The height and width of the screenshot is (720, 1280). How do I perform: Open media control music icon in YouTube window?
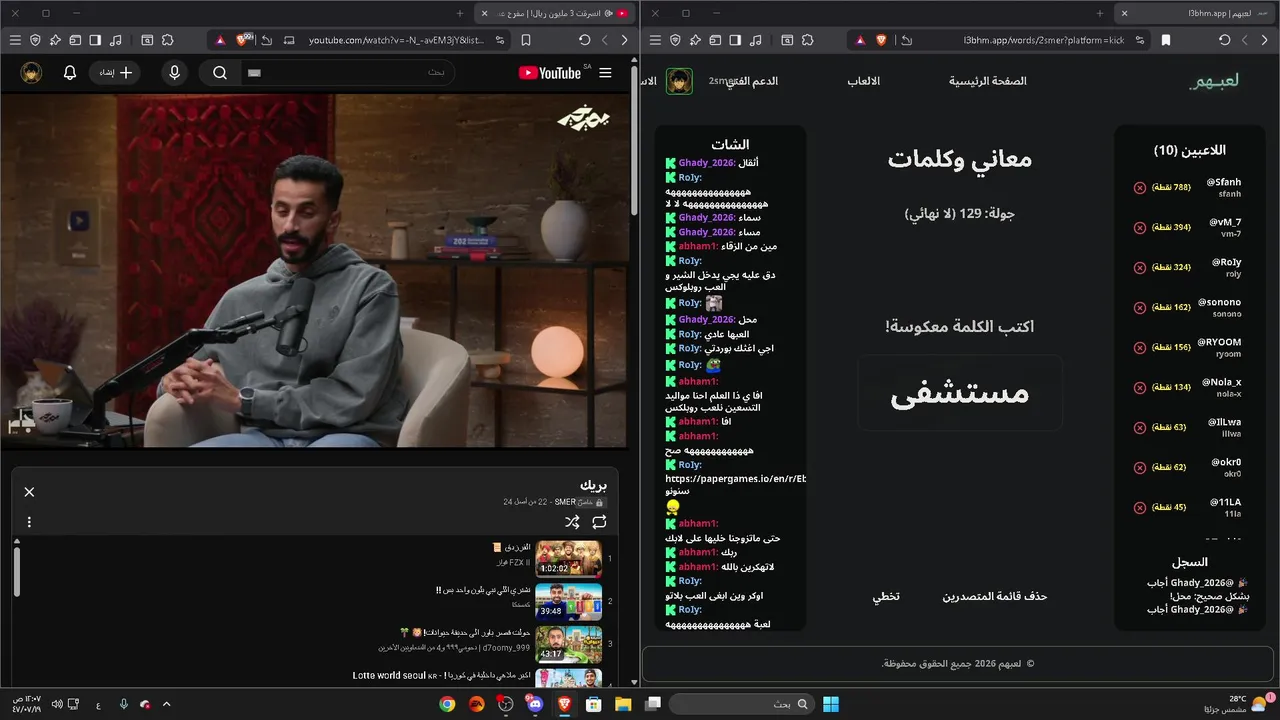[116, 40]
